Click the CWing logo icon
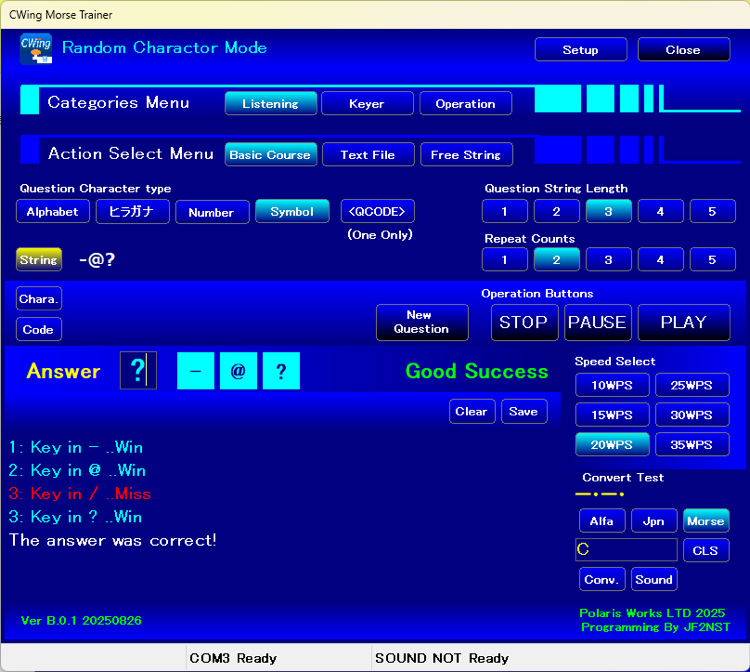 36,49
